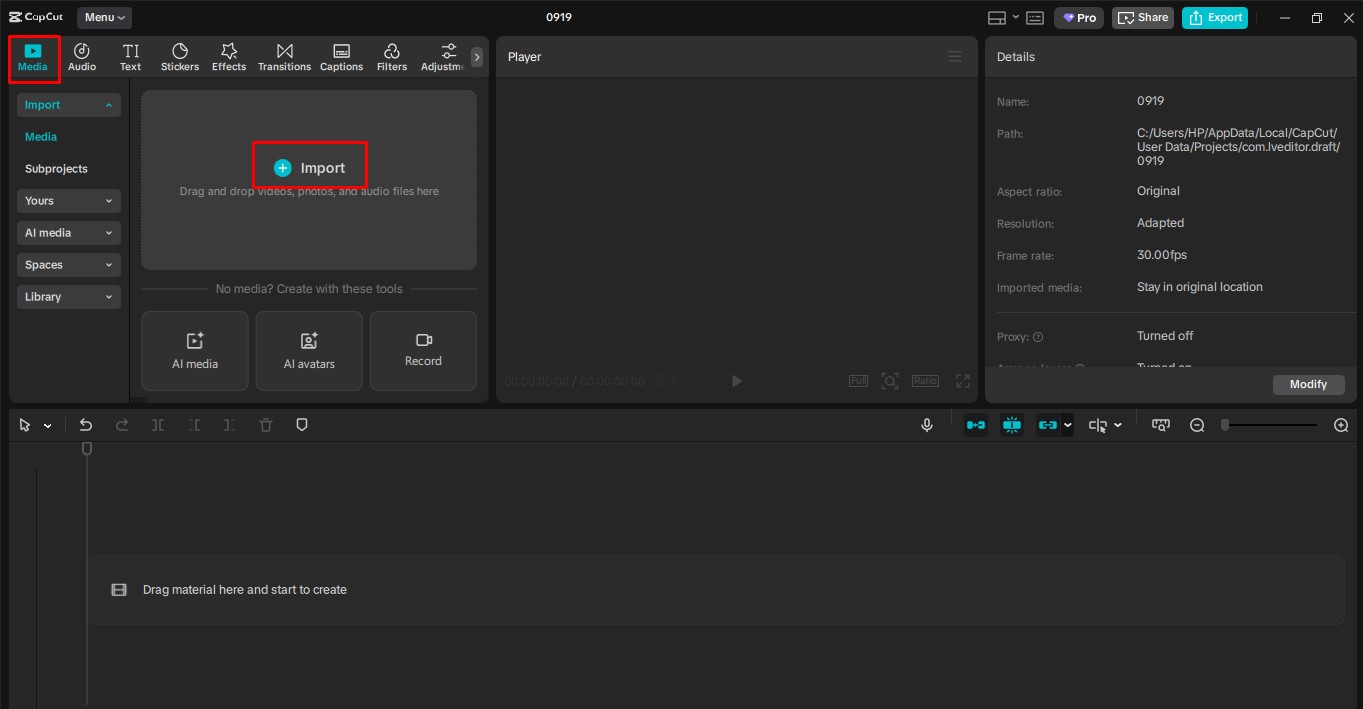The width and height of the screenshot is (1363, 709).
Task: Click the Record tool card
Action: click(x=423, y=351)
